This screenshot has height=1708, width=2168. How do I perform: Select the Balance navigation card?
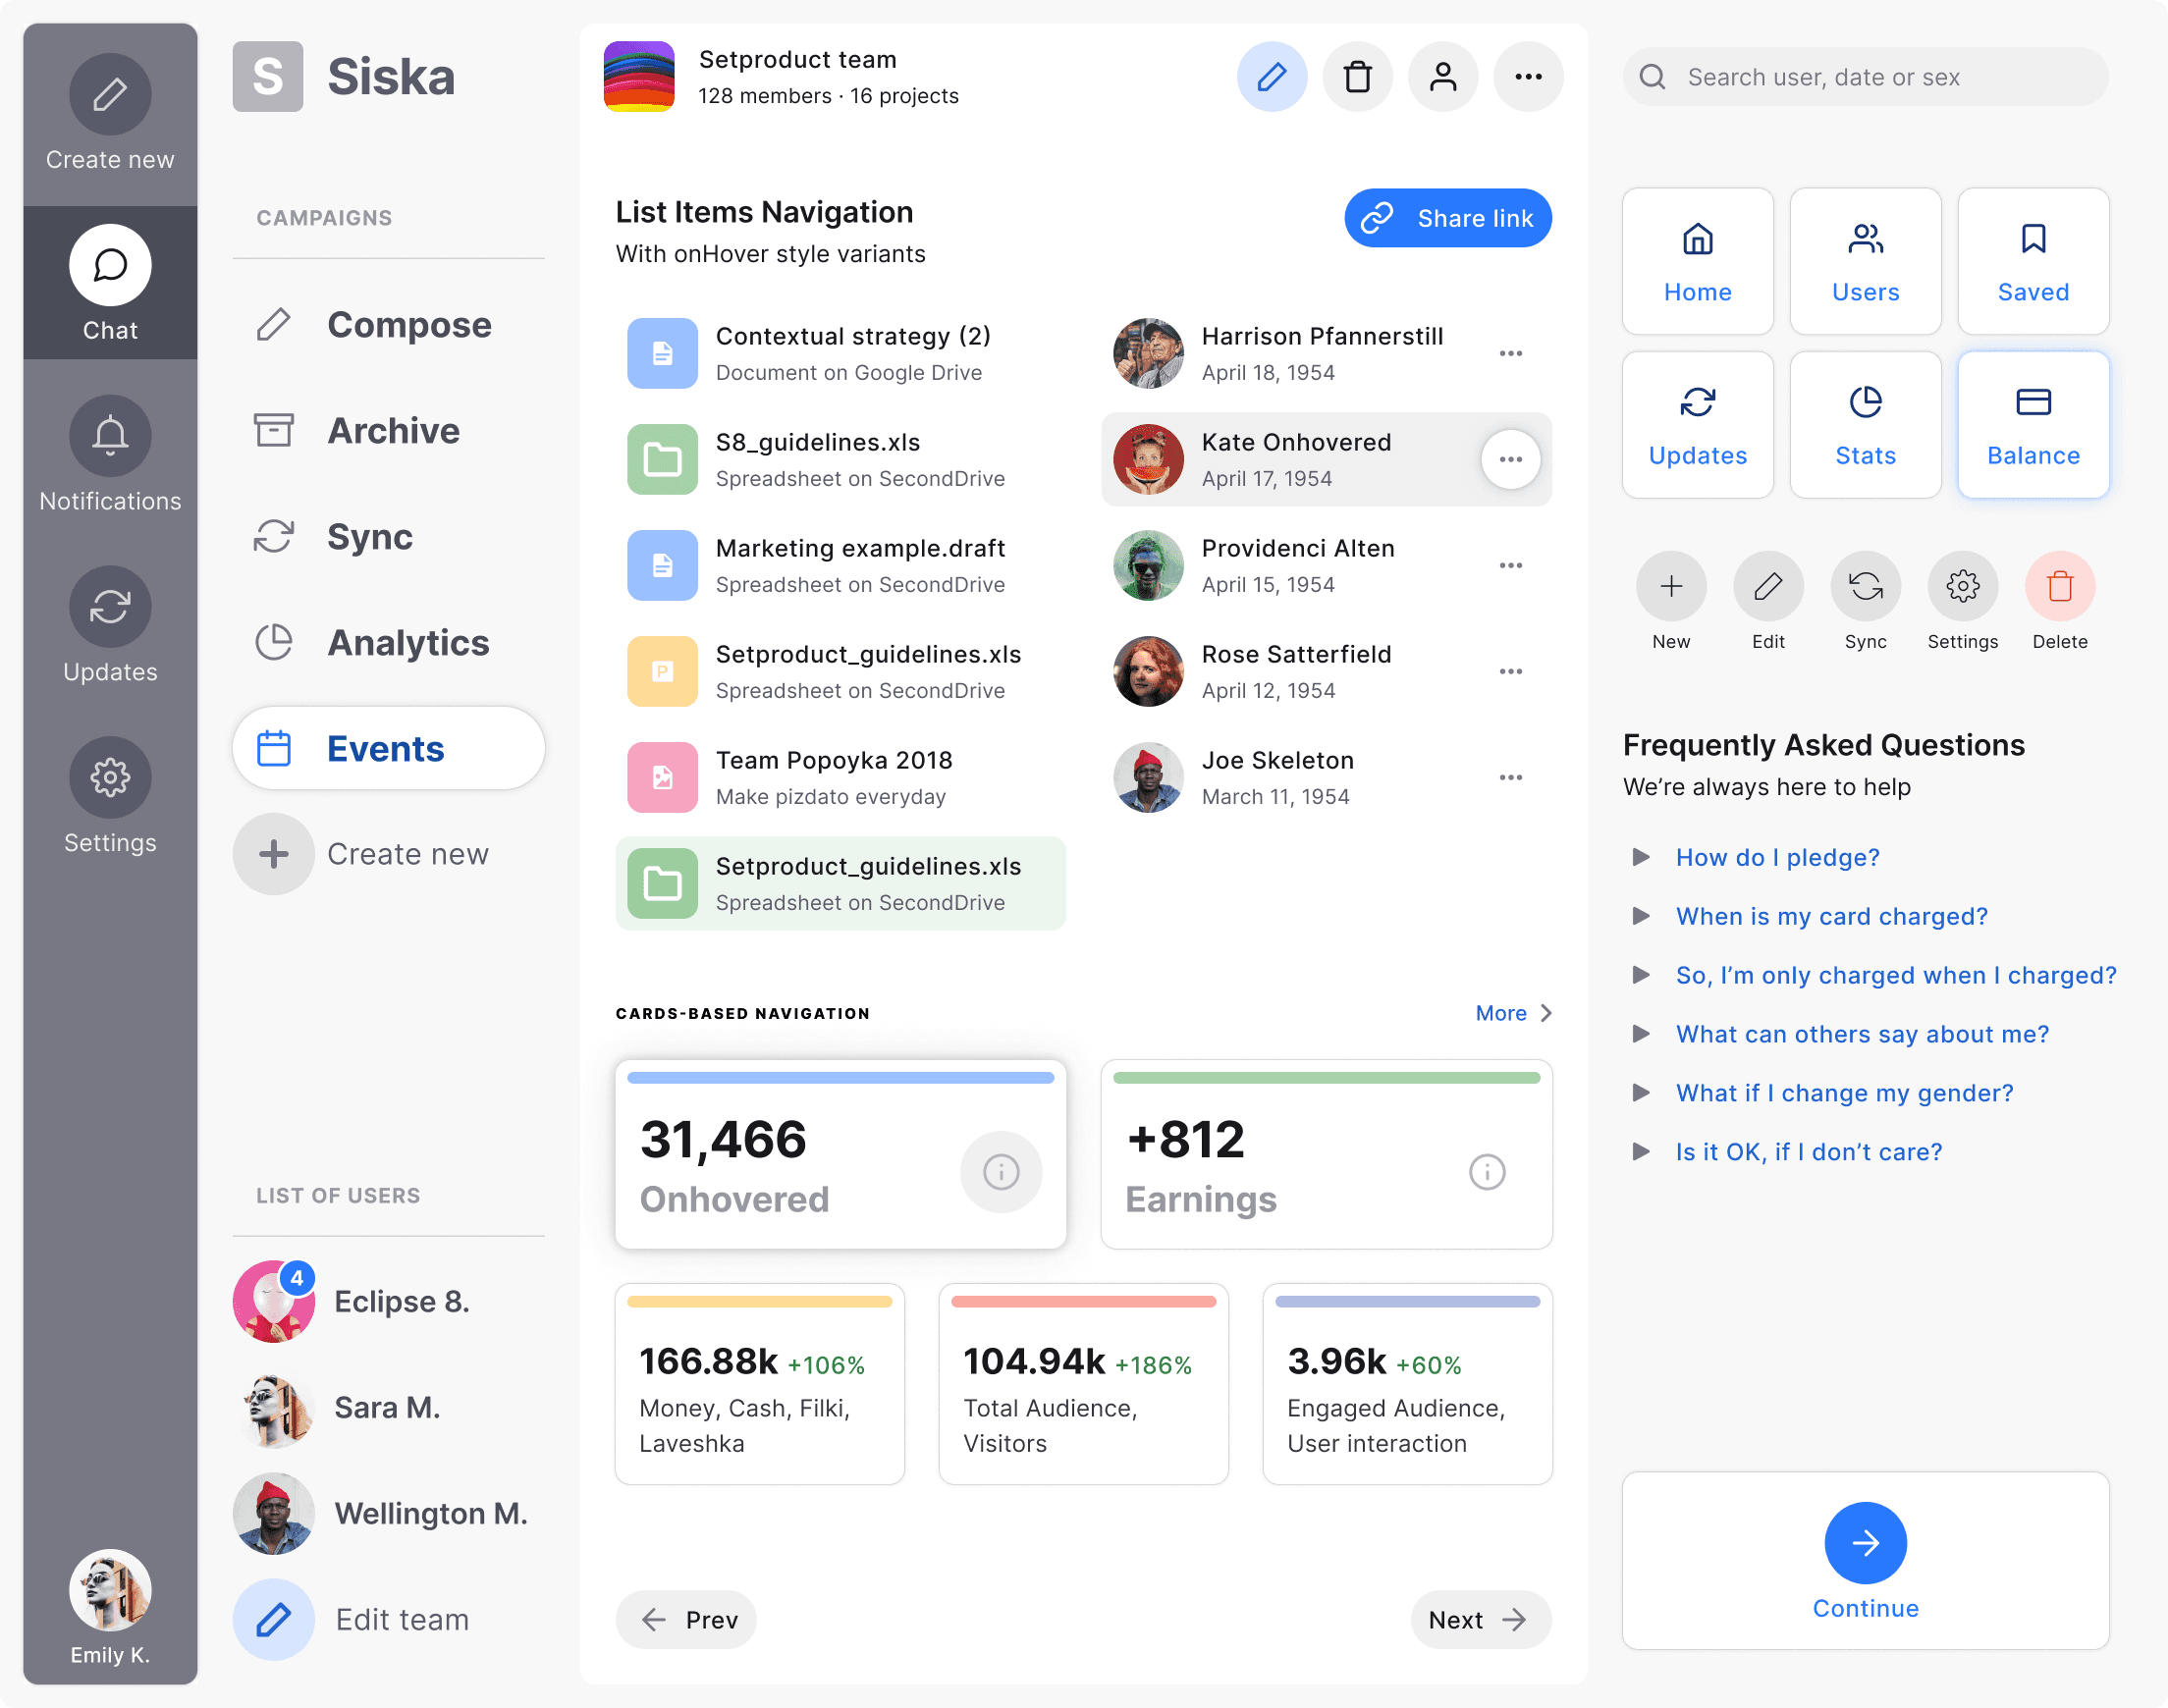coord(2033,424)
